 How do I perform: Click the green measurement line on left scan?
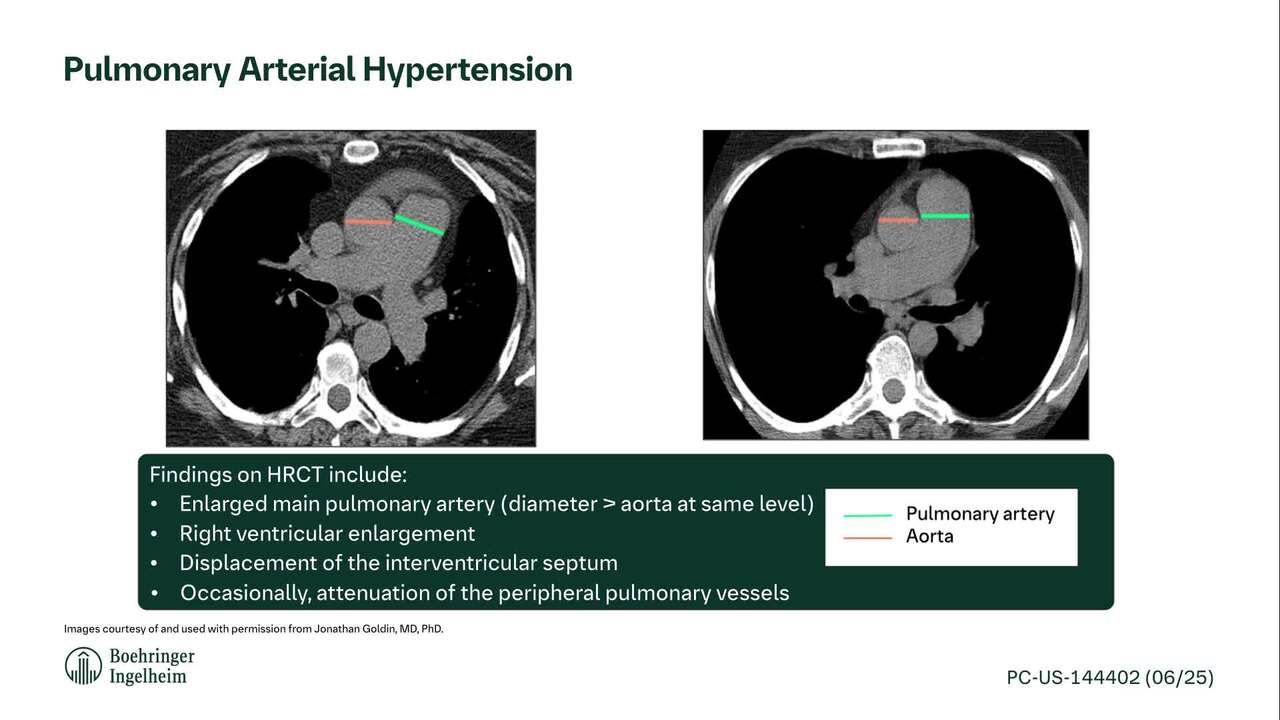click(x=420, y=225)
